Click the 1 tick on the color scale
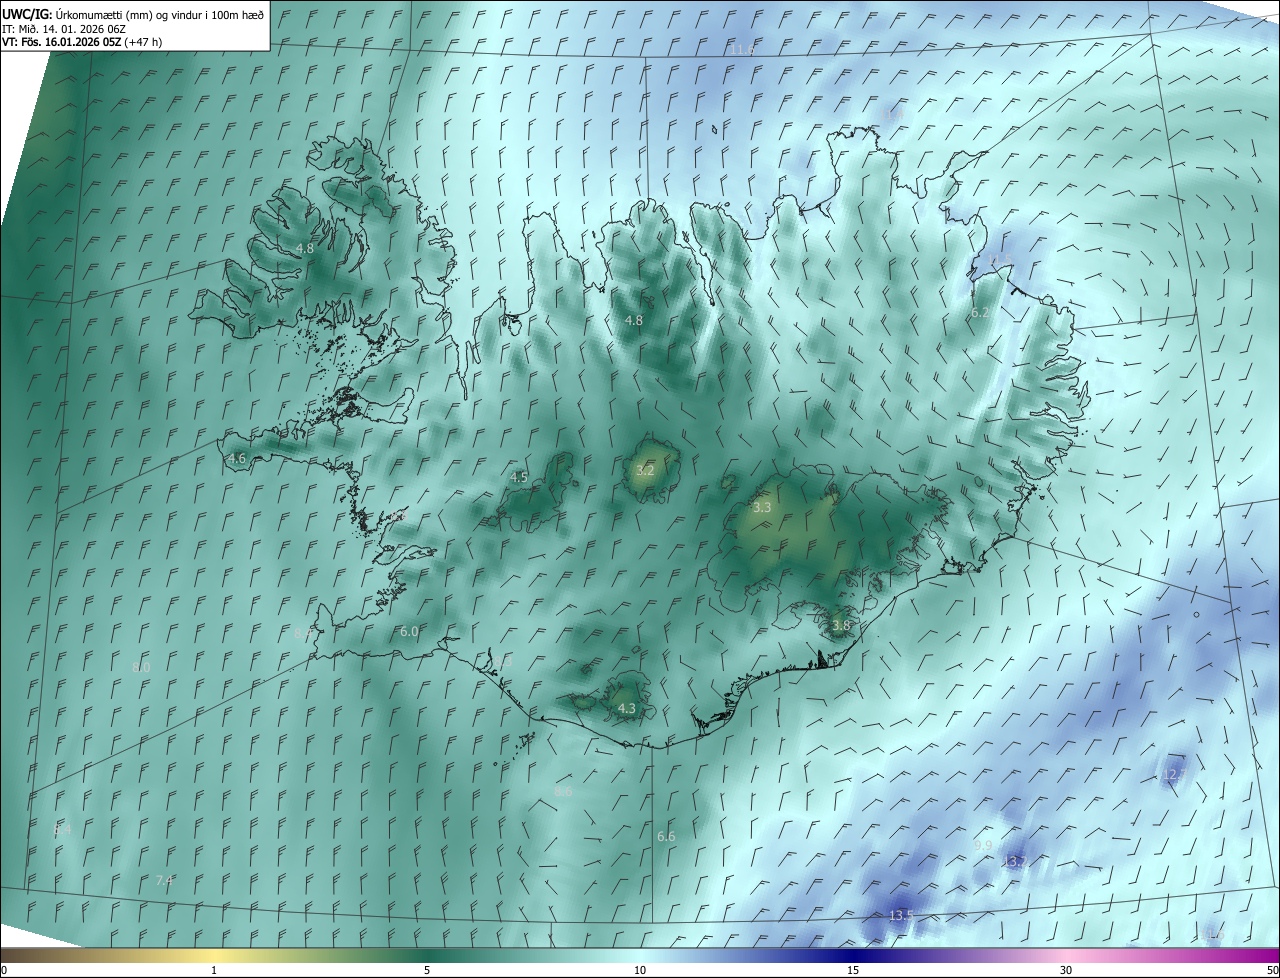1280x978 pixels. pyautogui.click(x=214, y=970)
